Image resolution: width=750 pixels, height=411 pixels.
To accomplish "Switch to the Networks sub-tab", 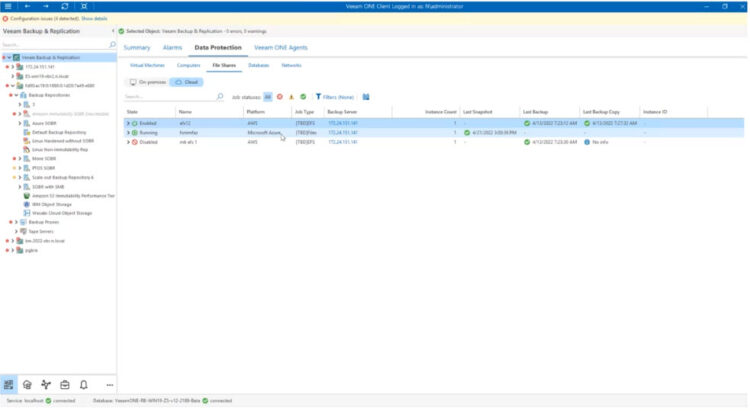I will pyautogui.click(x=291, y=66).
